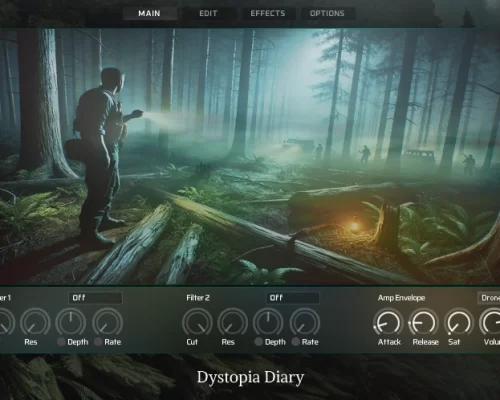Image resolution: width=500 pixels, height=400 pixels.
Task: Switch to the MAIN tab
Action: click(x=149, y=13)
